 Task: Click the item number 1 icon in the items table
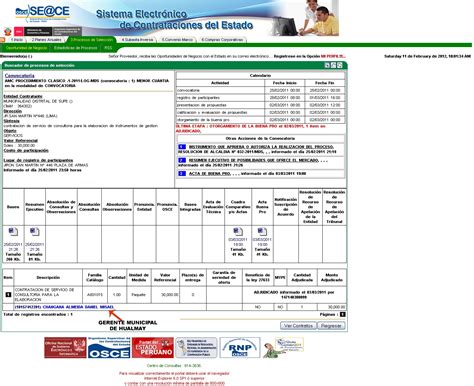coord(8,295)
